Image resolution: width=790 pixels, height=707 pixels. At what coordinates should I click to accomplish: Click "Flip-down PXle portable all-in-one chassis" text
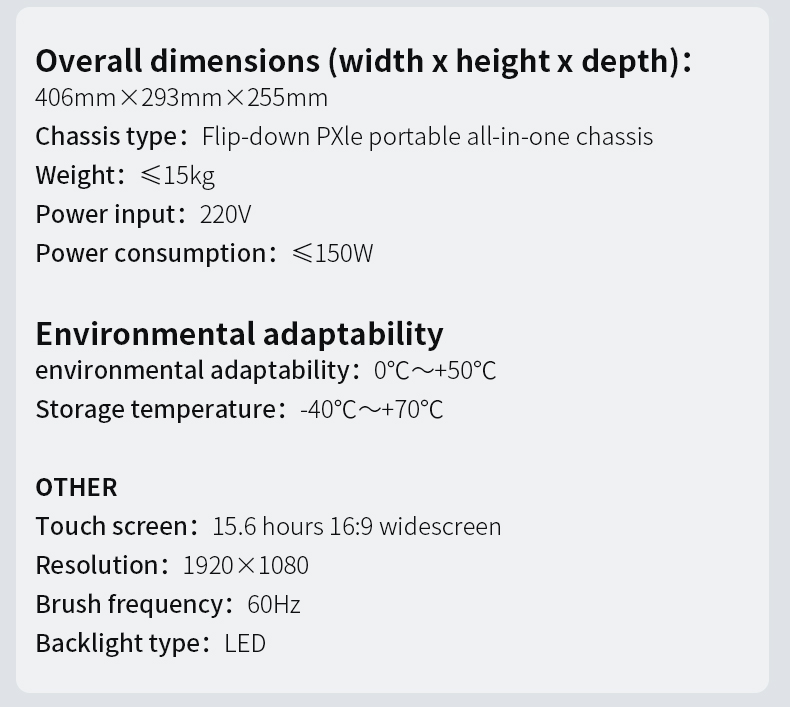click(x=427, y=136)
